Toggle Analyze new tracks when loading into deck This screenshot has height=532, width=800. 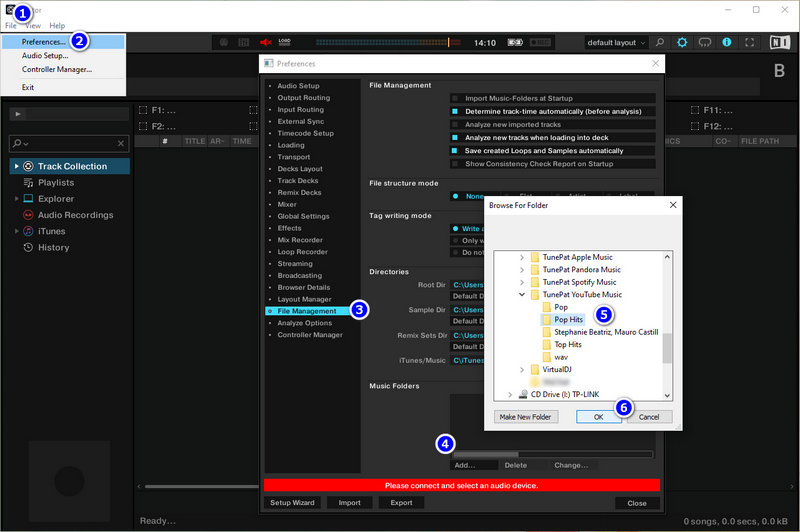pos(455,138)
